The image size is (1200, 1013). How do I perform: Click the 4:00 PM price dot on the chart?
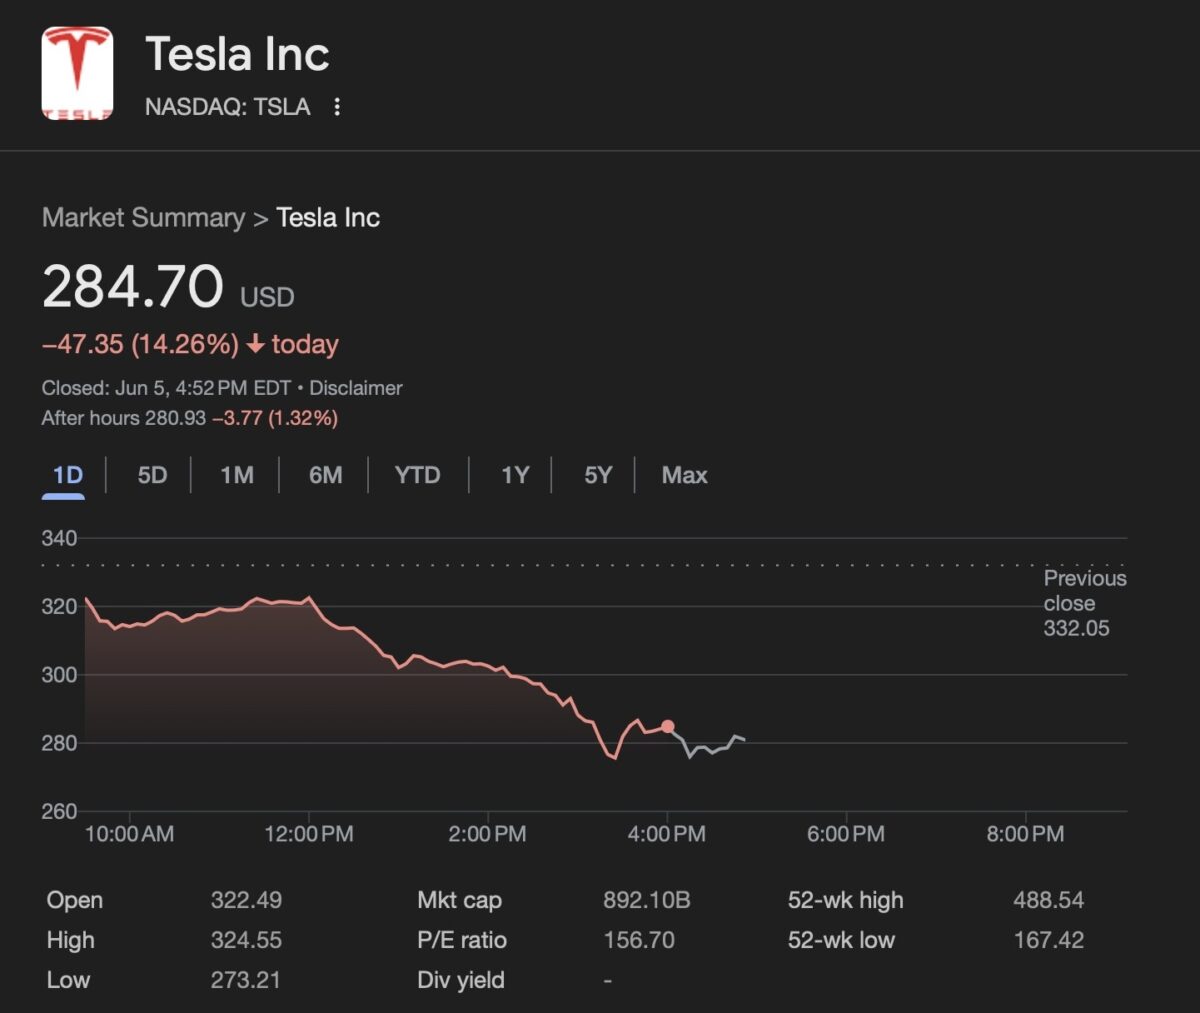coord(666,726)
